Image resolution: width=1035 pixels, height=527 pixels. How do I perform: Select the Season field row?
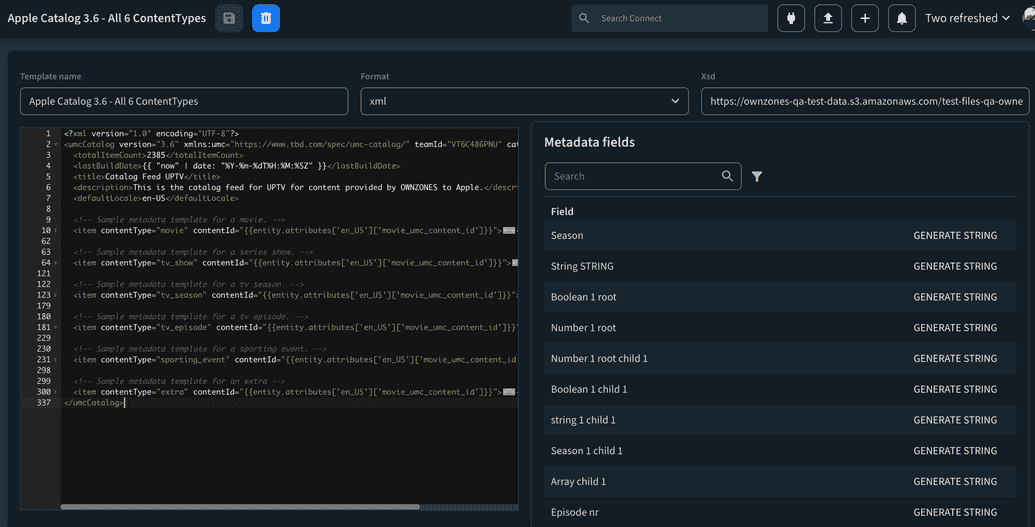click(x=780, y=236)
